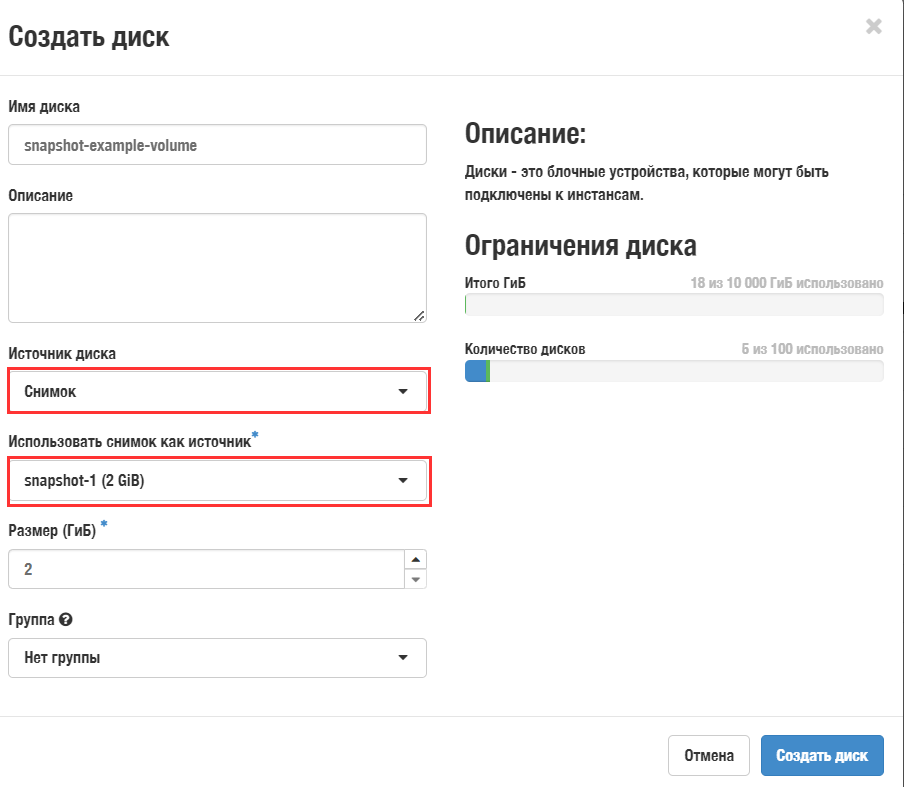Click the X to close Создать диск dialog
This screenshot has width=904, height=787.
[x=873, y=28]
